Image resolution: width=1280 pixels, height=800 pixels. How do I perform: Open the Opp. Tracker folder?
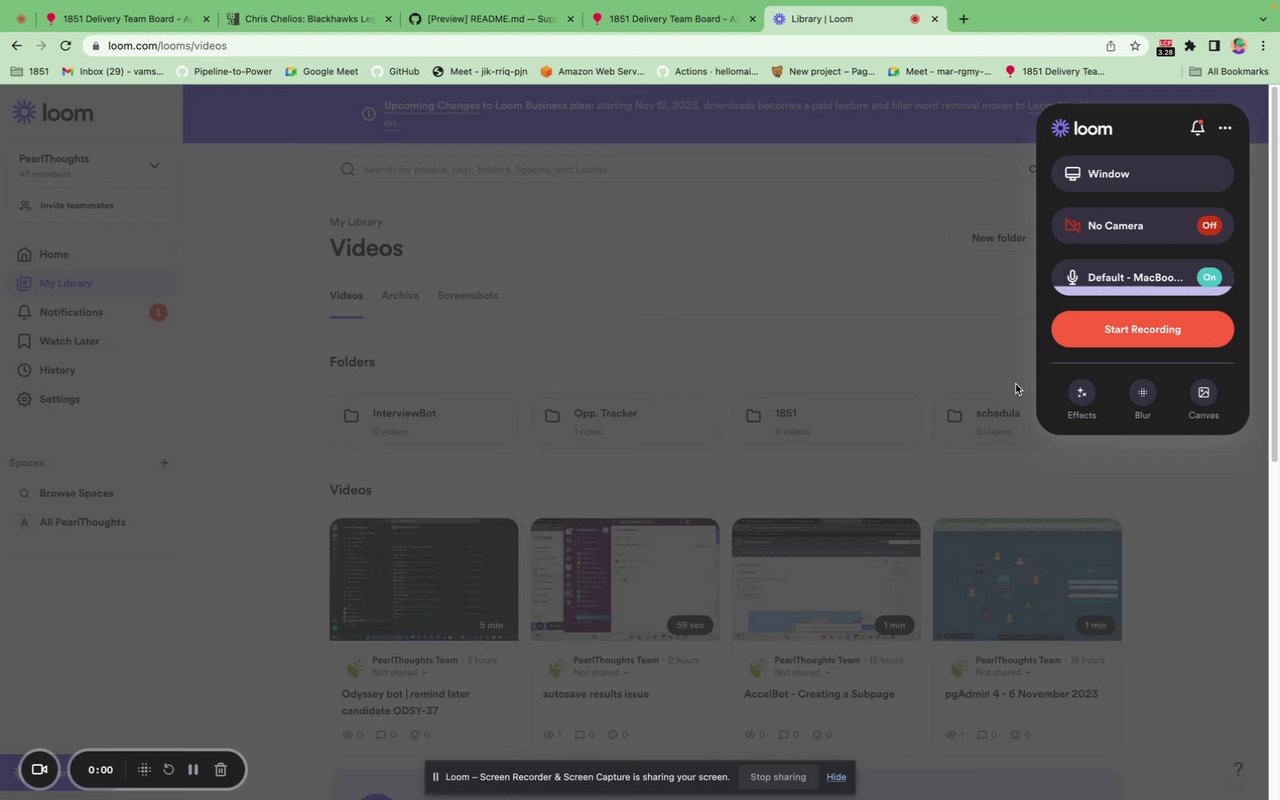625,421
